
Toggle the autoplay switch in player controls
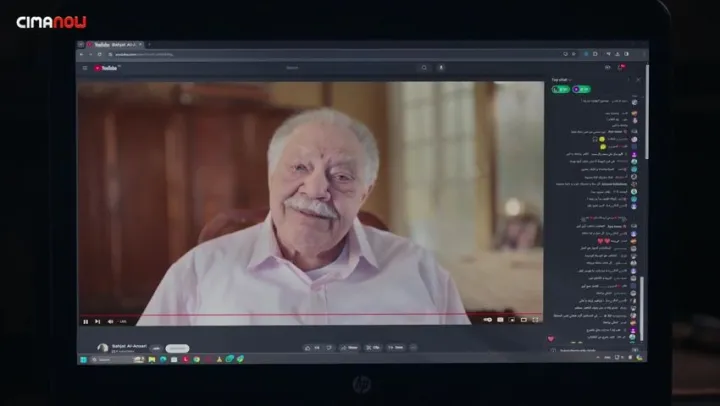pos(488,320)
